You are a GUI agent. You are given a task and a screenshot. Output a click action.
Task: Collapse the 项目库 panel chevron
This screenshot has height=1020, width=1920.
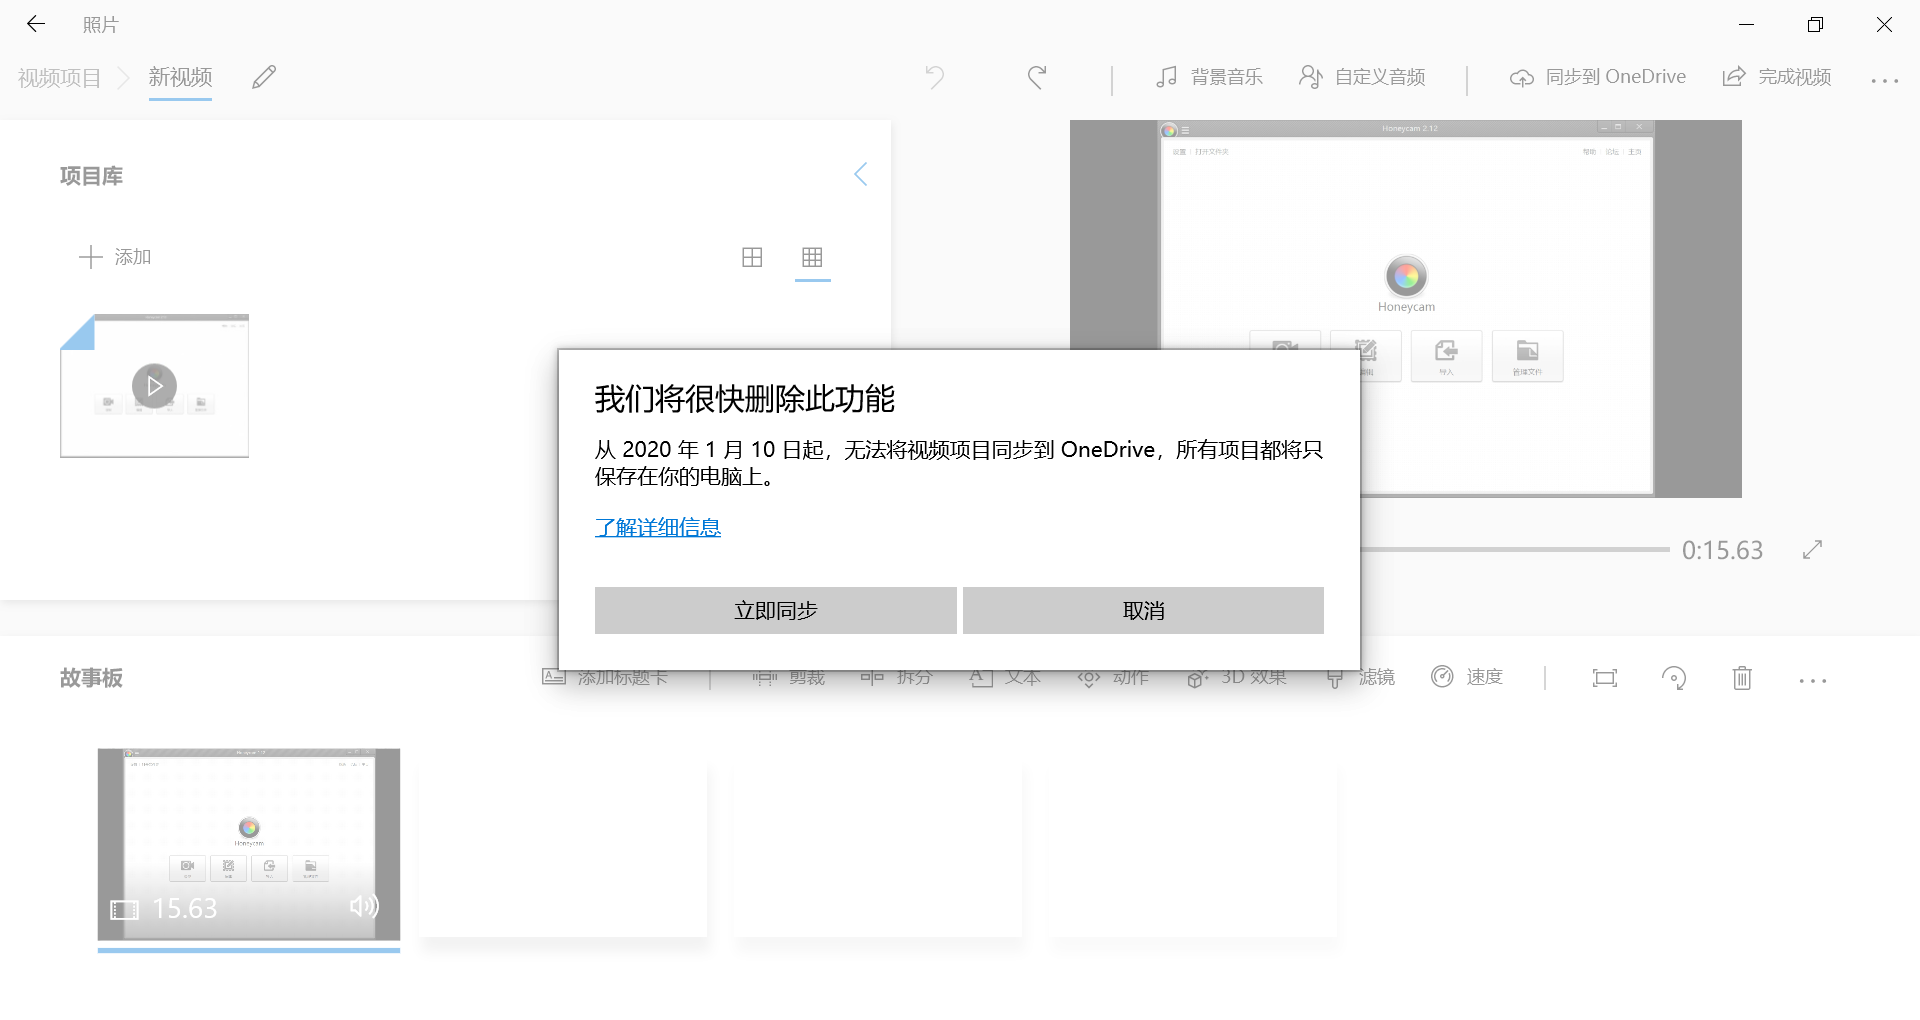[x=860, y=175]
